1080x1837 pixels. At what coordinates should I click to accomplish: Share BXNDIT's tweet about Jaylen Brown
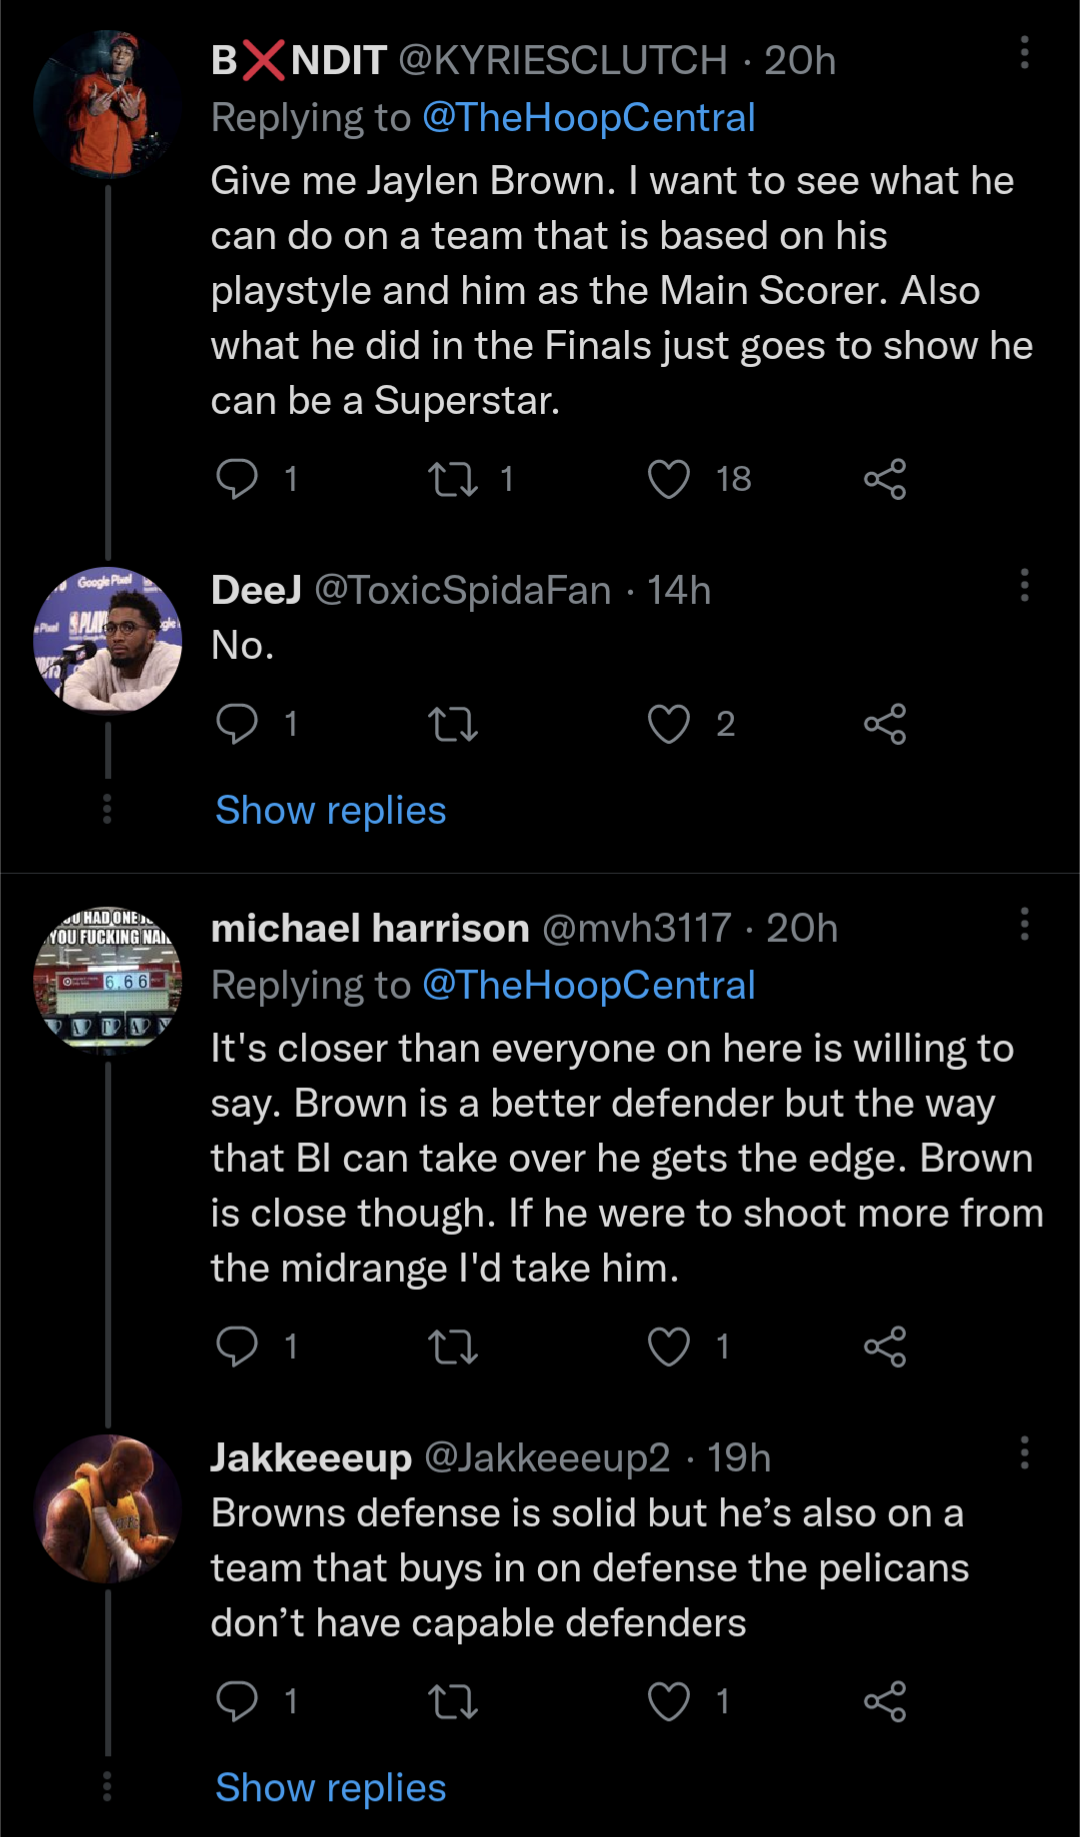pos(885,479)
